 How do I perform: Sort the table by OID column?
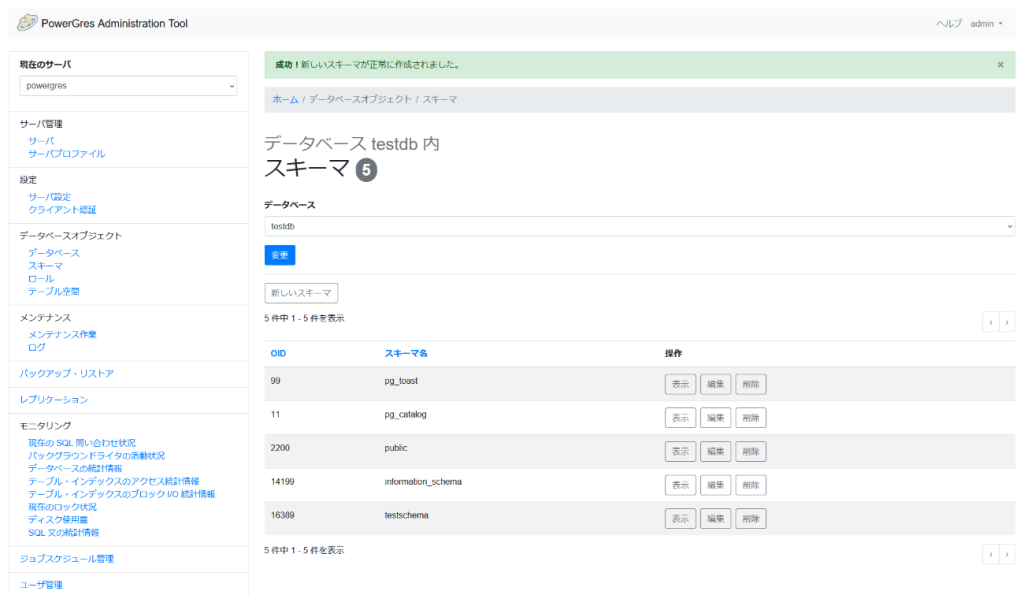278,353
